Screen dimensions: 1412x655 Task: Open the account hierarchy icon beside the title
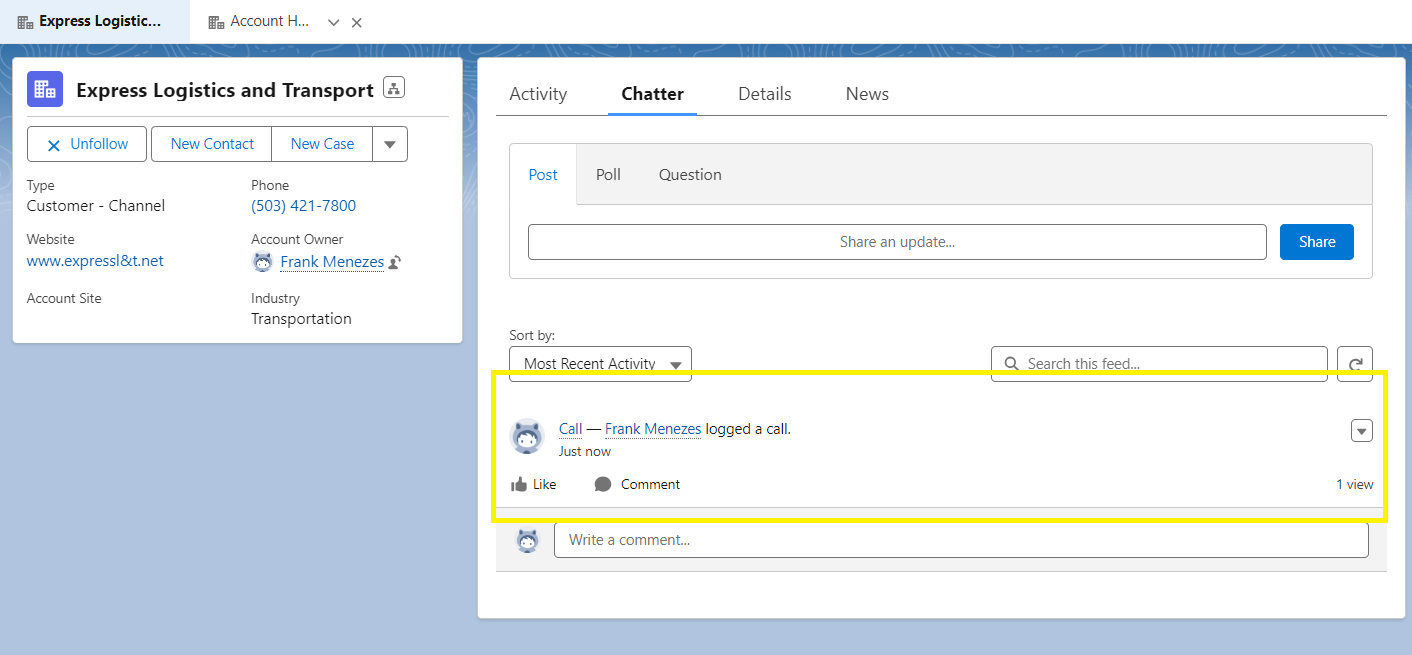(x=394, y=88)
